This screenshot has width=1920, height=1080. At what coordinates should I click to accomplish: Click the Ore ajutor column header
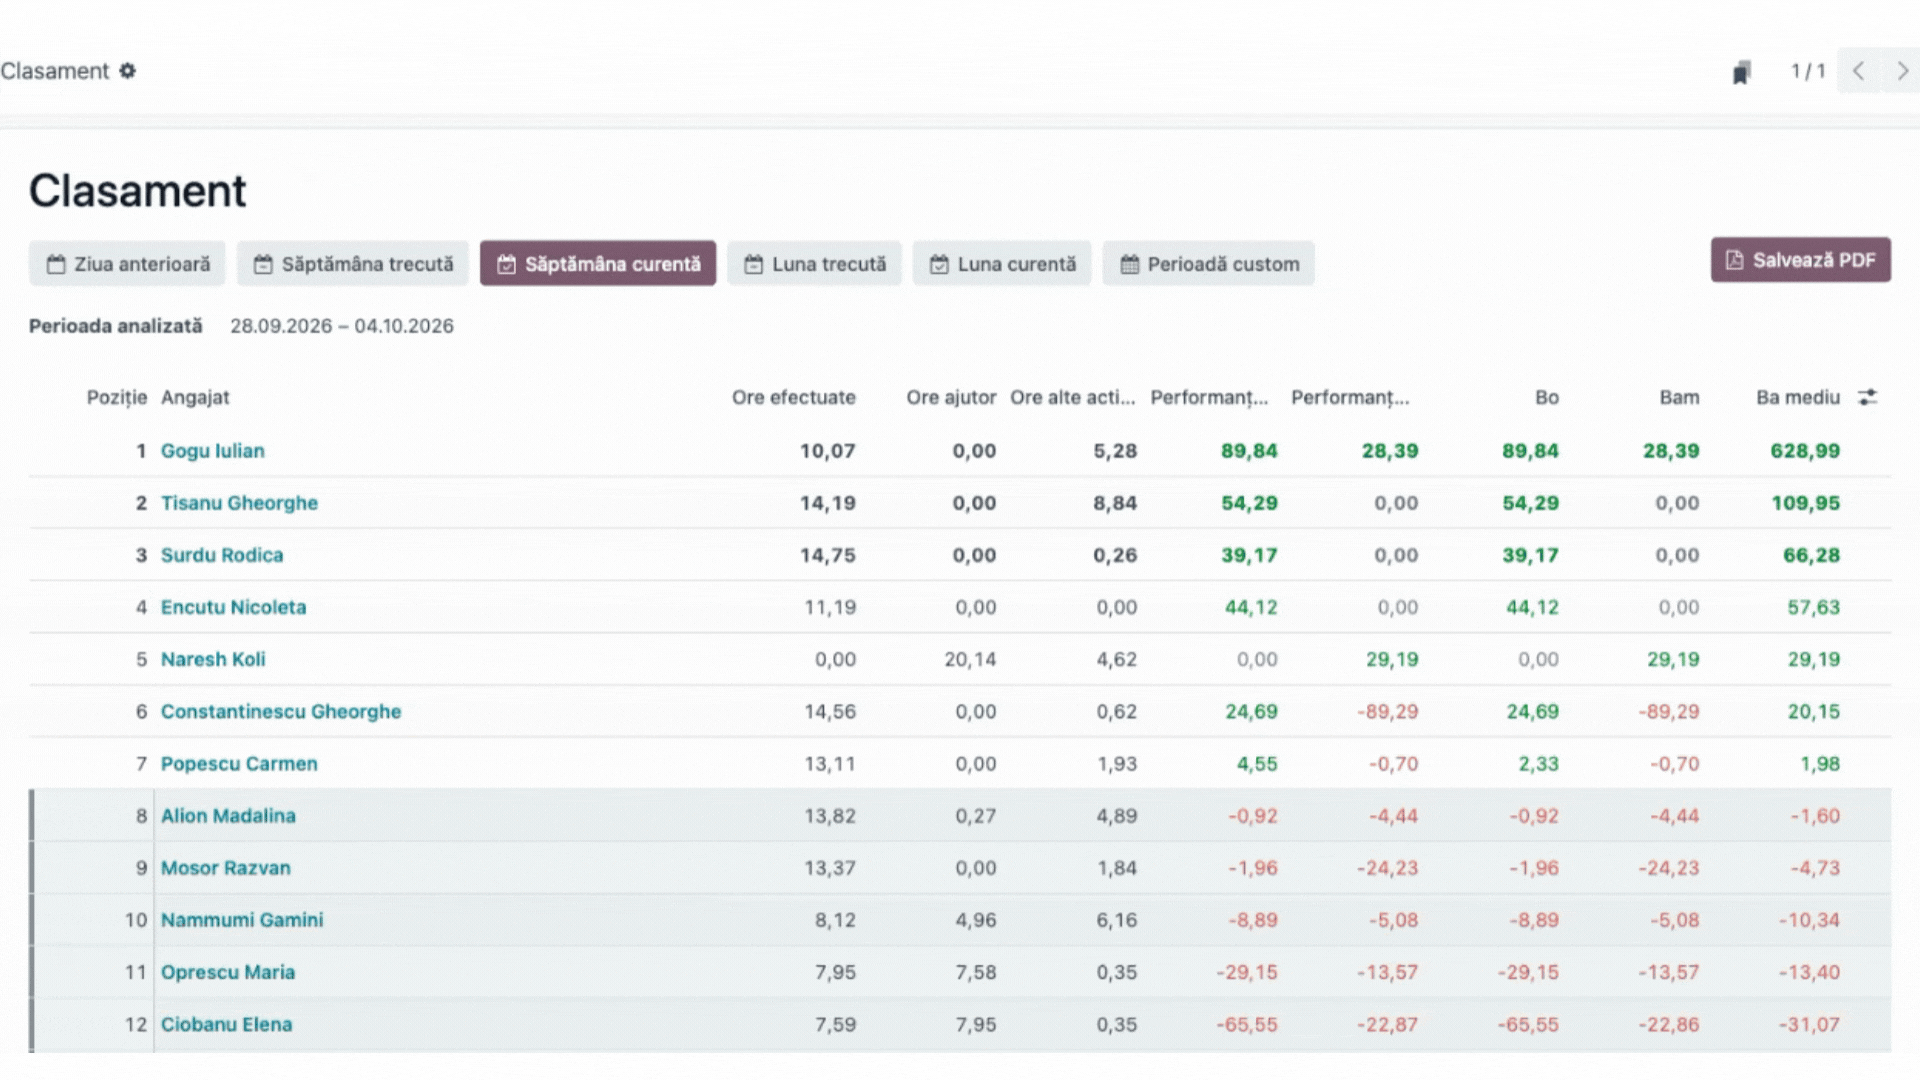pyautogui.click(x=951, y=397)
